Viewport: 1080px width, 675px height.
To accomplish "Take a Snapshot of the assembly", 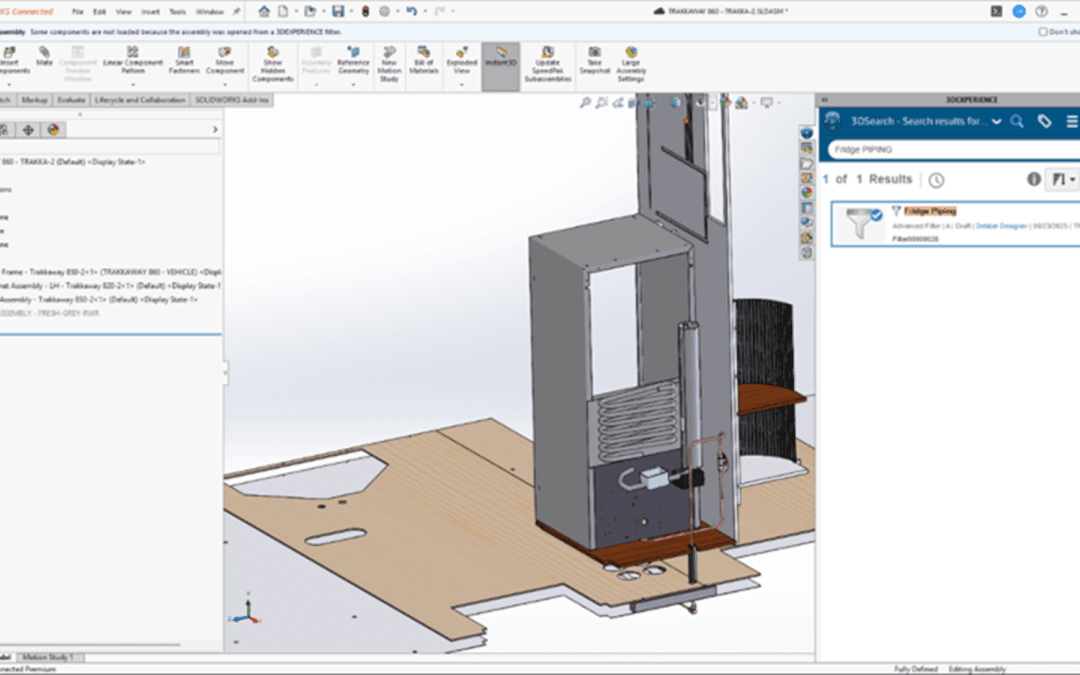I will (x=595, y=60).
